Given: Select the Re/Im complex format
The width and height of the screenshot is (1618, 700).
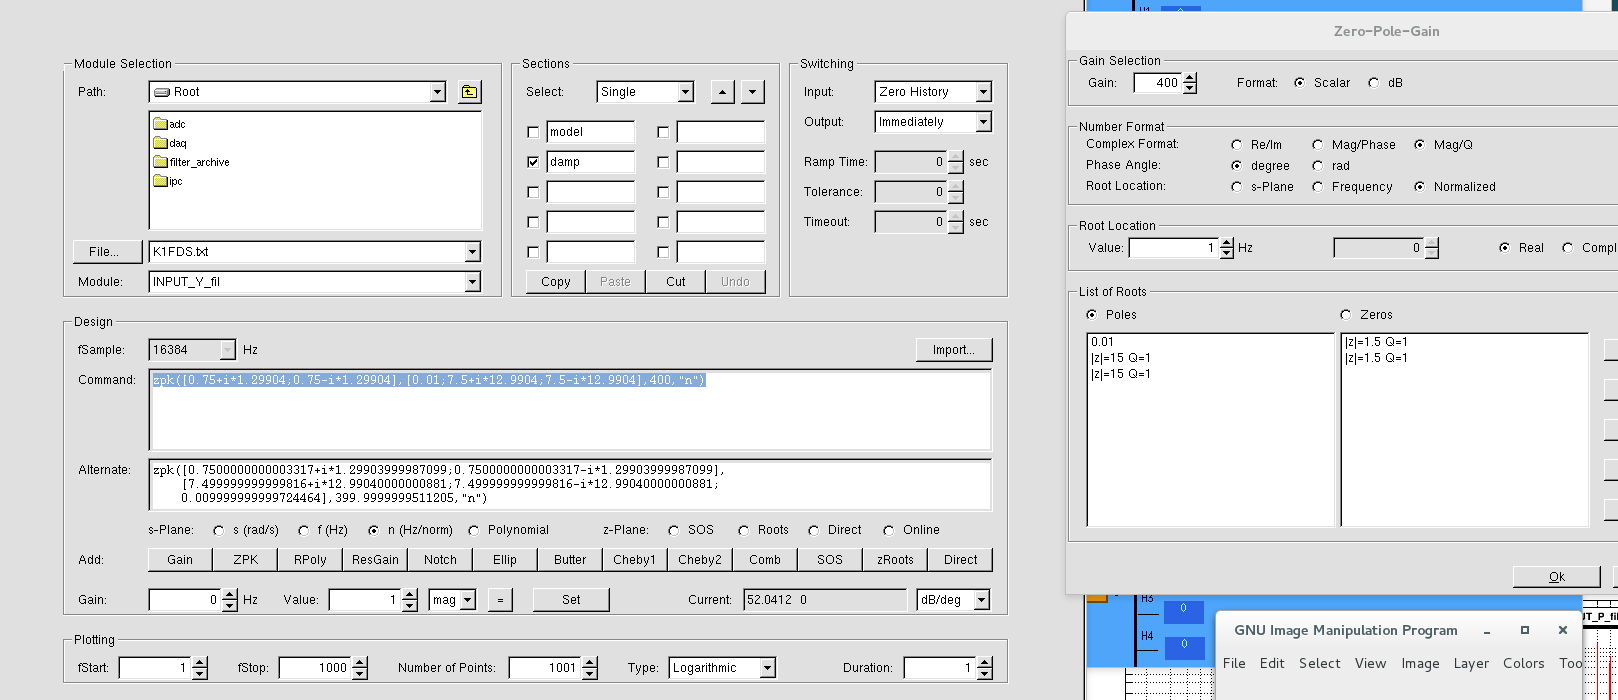Looking at the screenshot, I should point(1237,145).
